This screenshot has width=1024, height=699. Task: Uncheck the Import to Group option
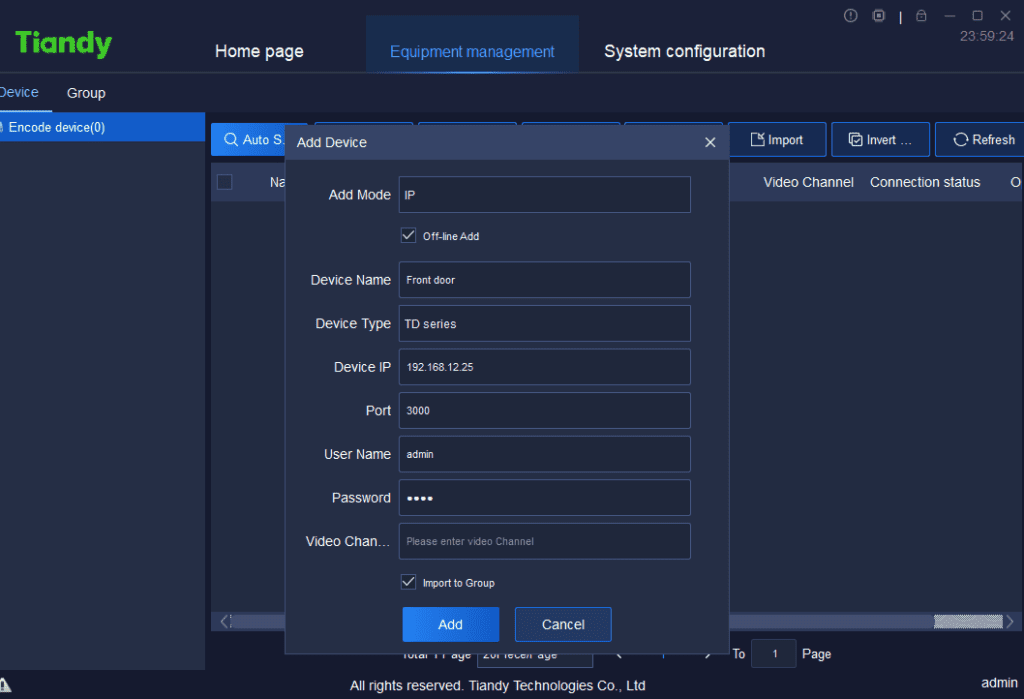coord(408,581)
